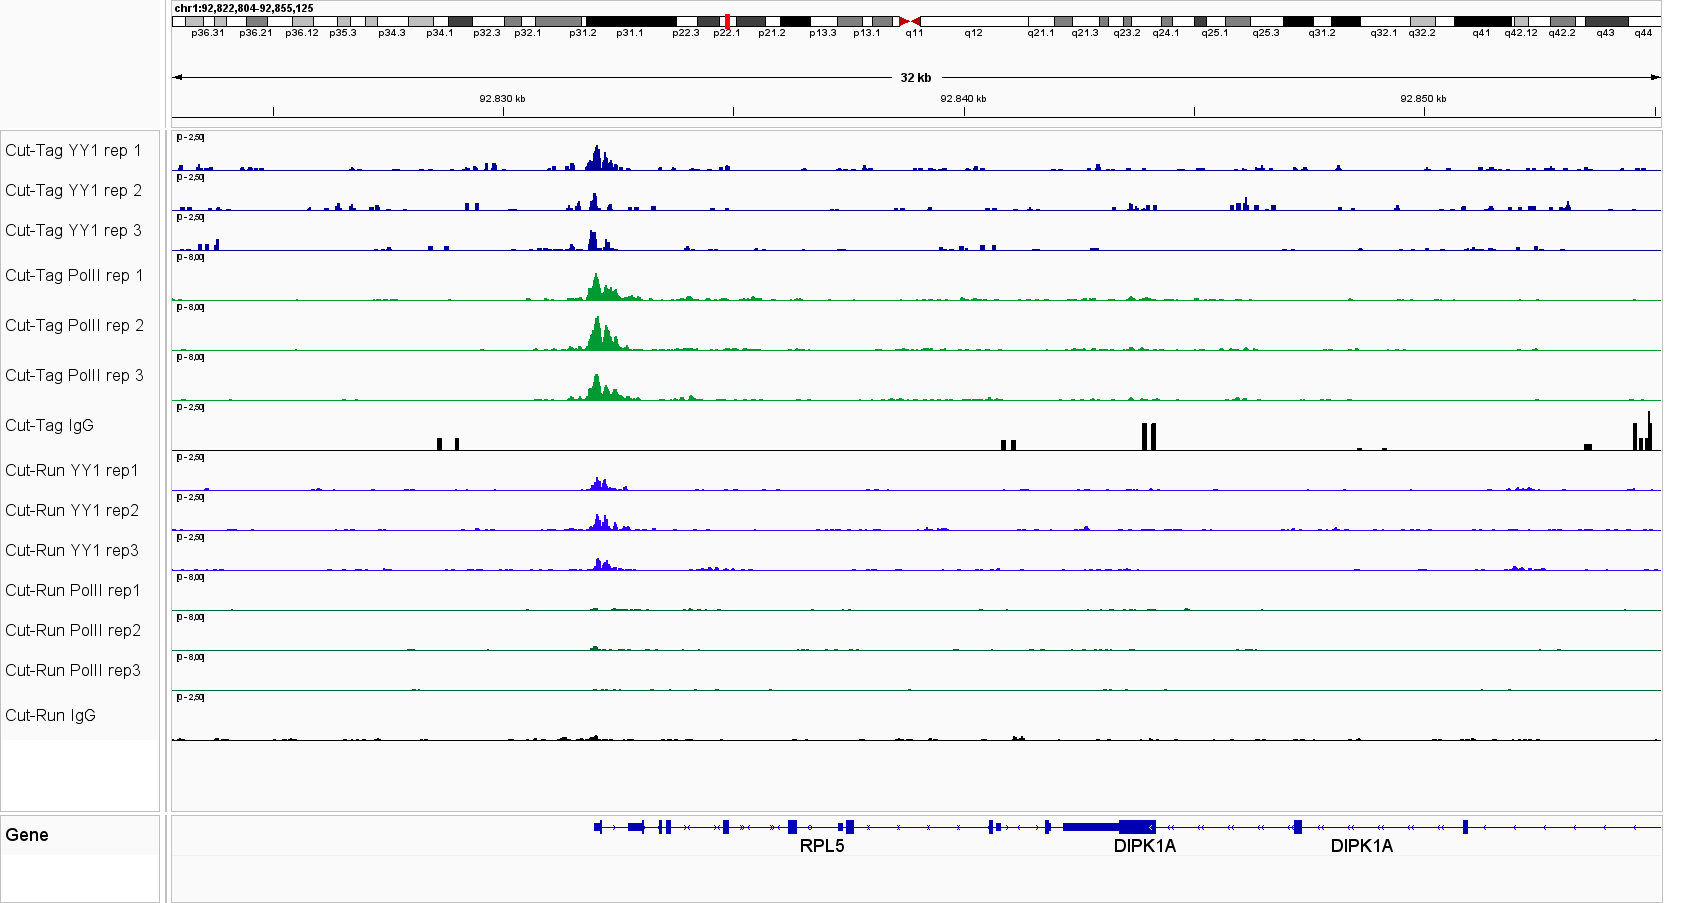Click the 92,840 kb ruler position
Screen dimensions: 1681x903
click(963, 99)
